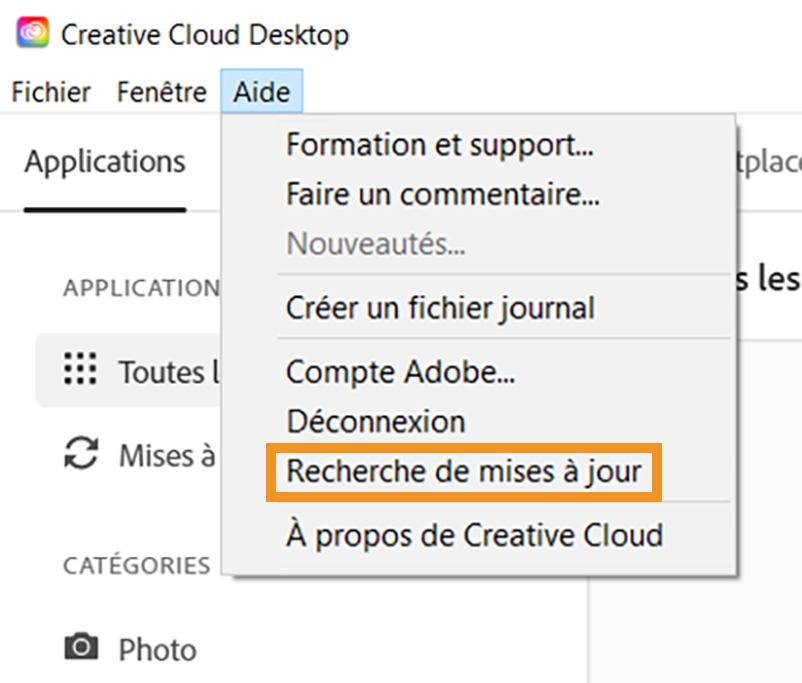The width and height of the screenshot is (802, 683).
Task: Click the refresh icon next to Mises à jour
Action: pos(79,455)
